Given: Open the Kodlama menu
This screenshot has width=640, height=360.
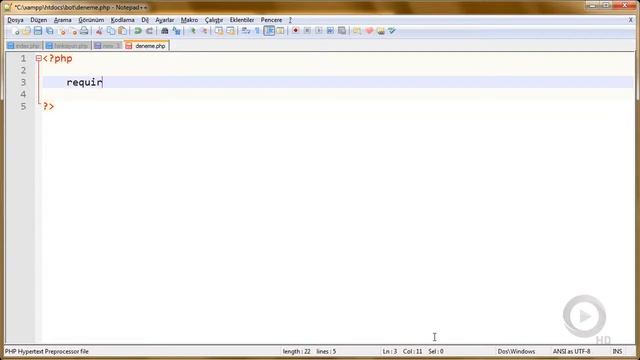Looking at the screenshot, I should click(x=122, y=20).
